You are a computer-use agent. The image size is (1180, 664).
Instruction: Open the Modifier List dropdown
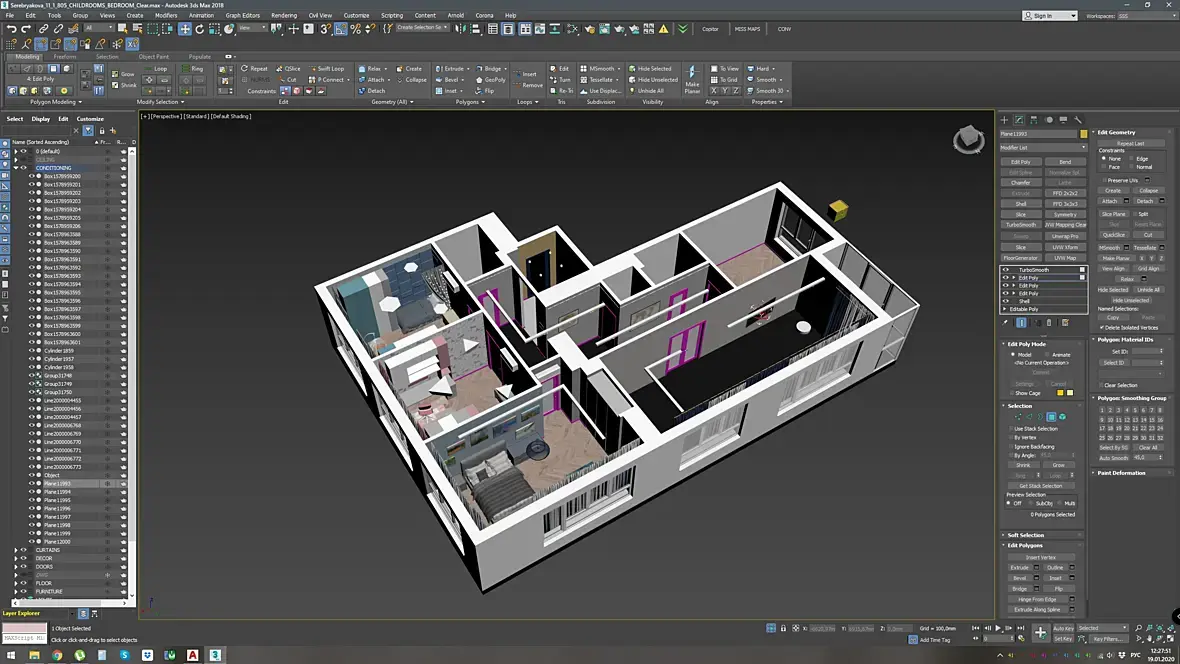pos(1043,147)
